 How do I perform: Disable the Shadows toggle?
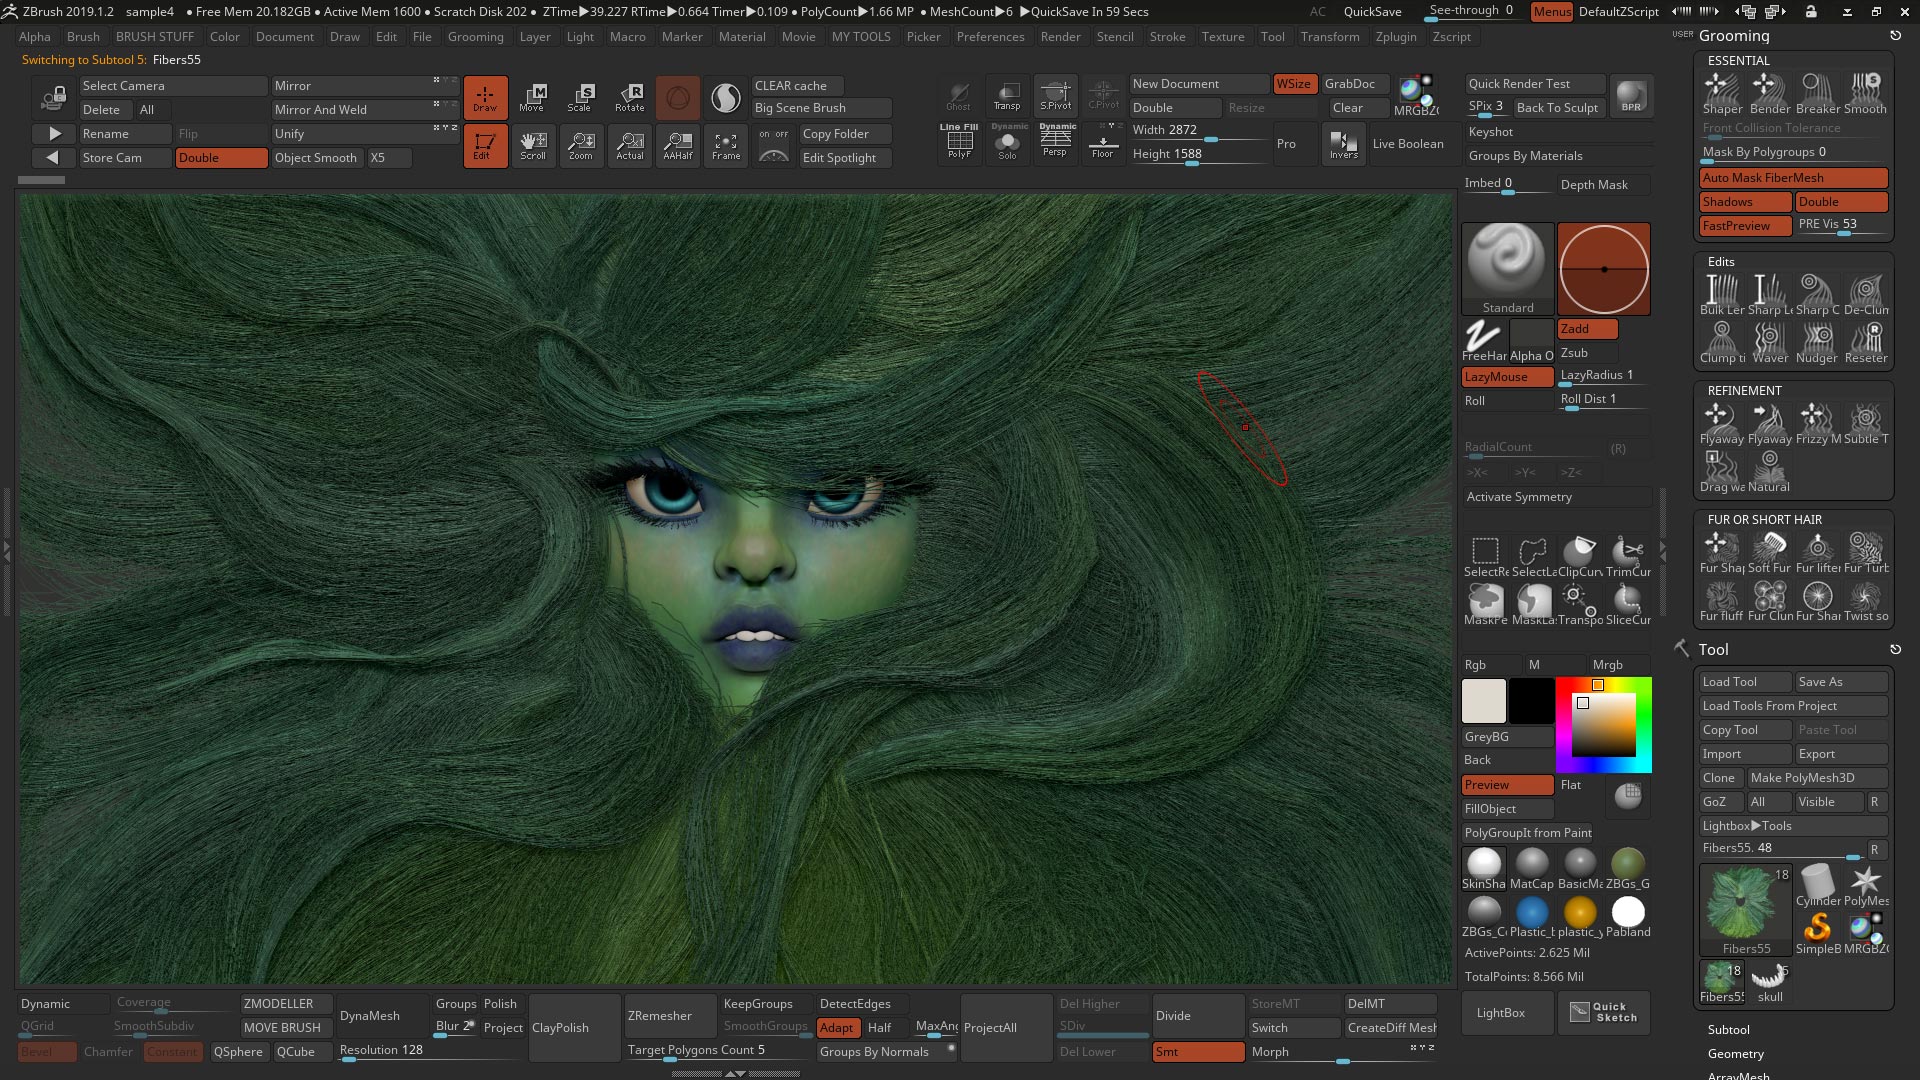(x=1743, y=201)
